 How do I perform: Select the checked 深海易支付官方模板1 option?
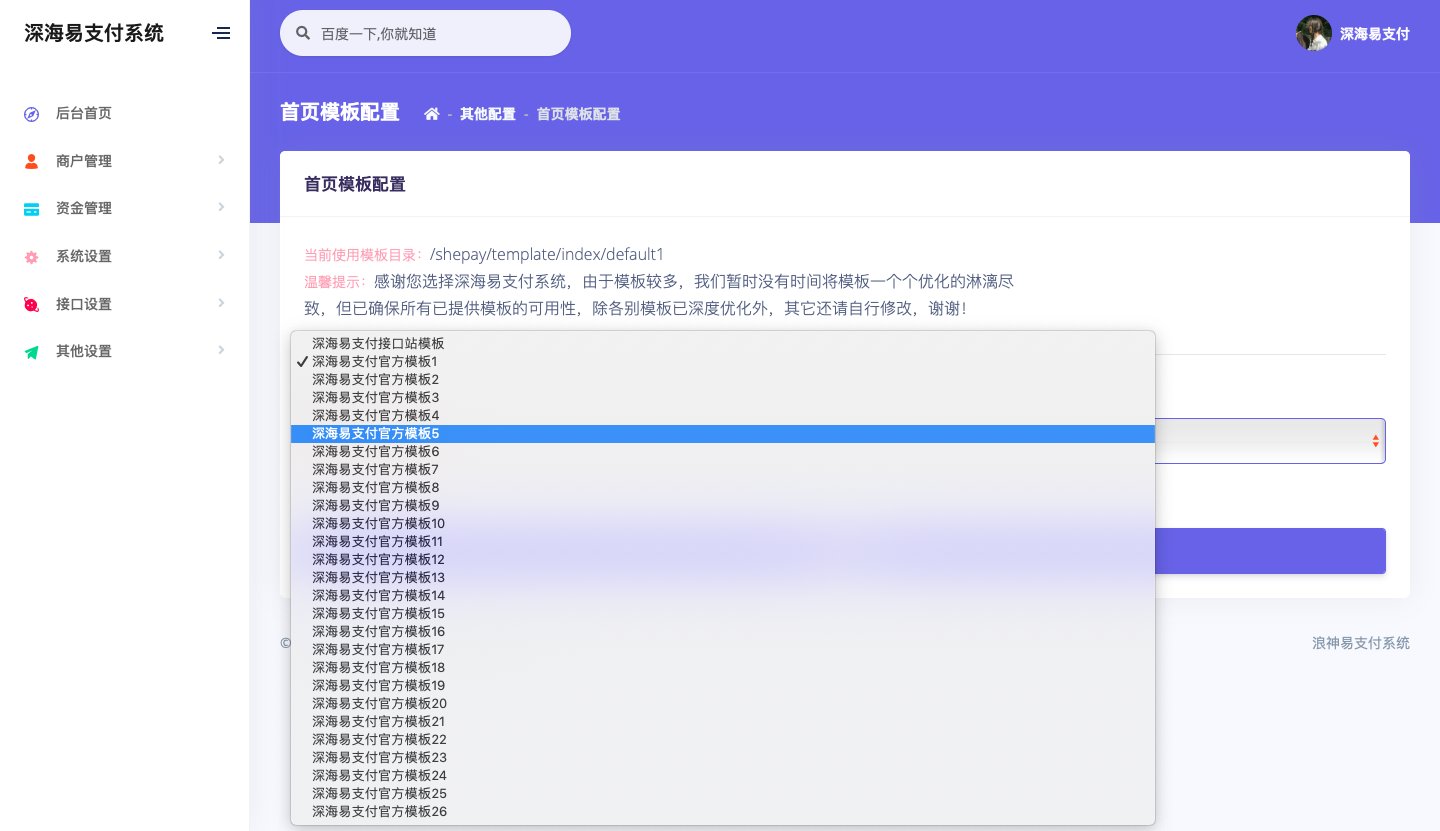coord(374,361)
